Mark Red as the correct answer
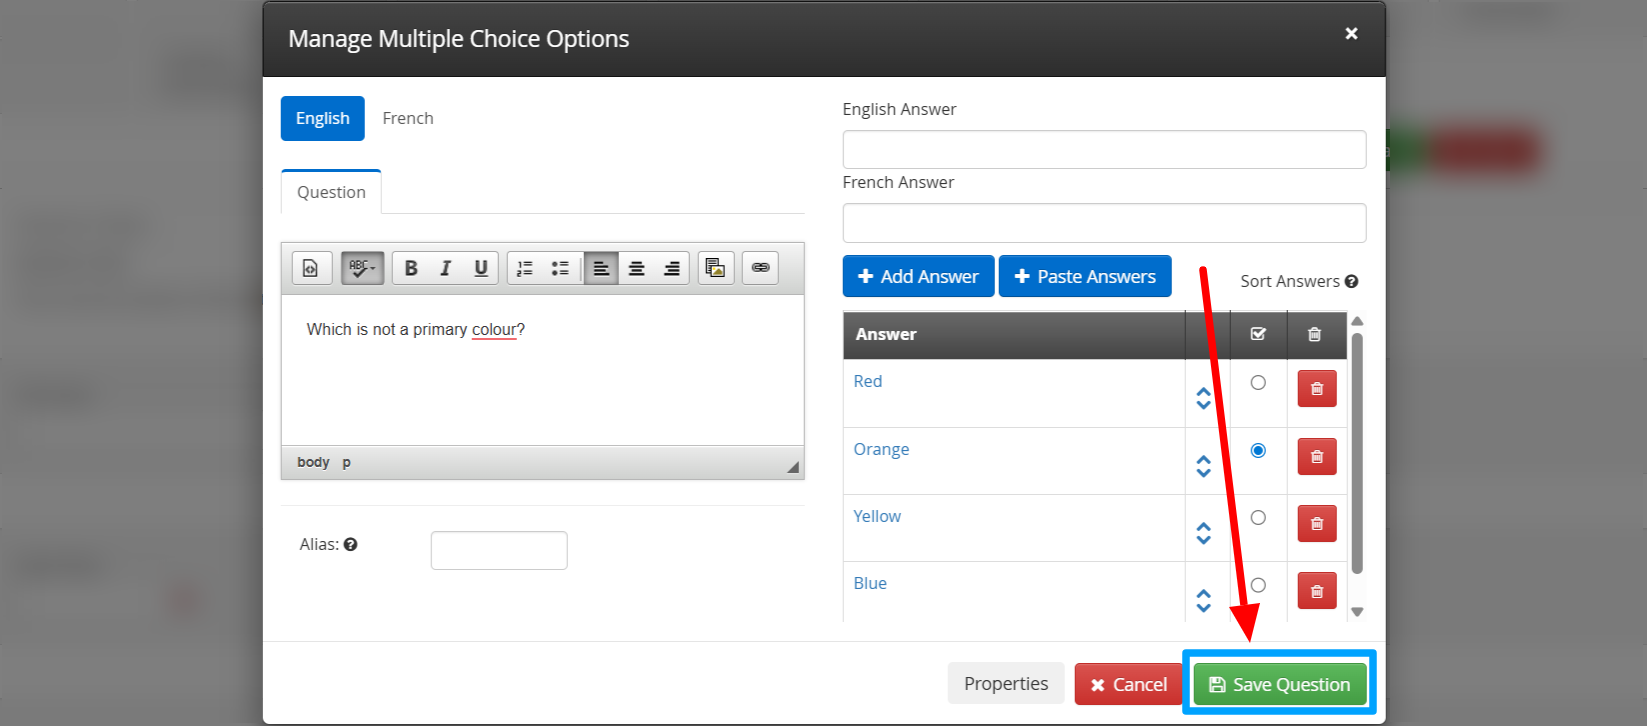 (x=1258, y=383)
